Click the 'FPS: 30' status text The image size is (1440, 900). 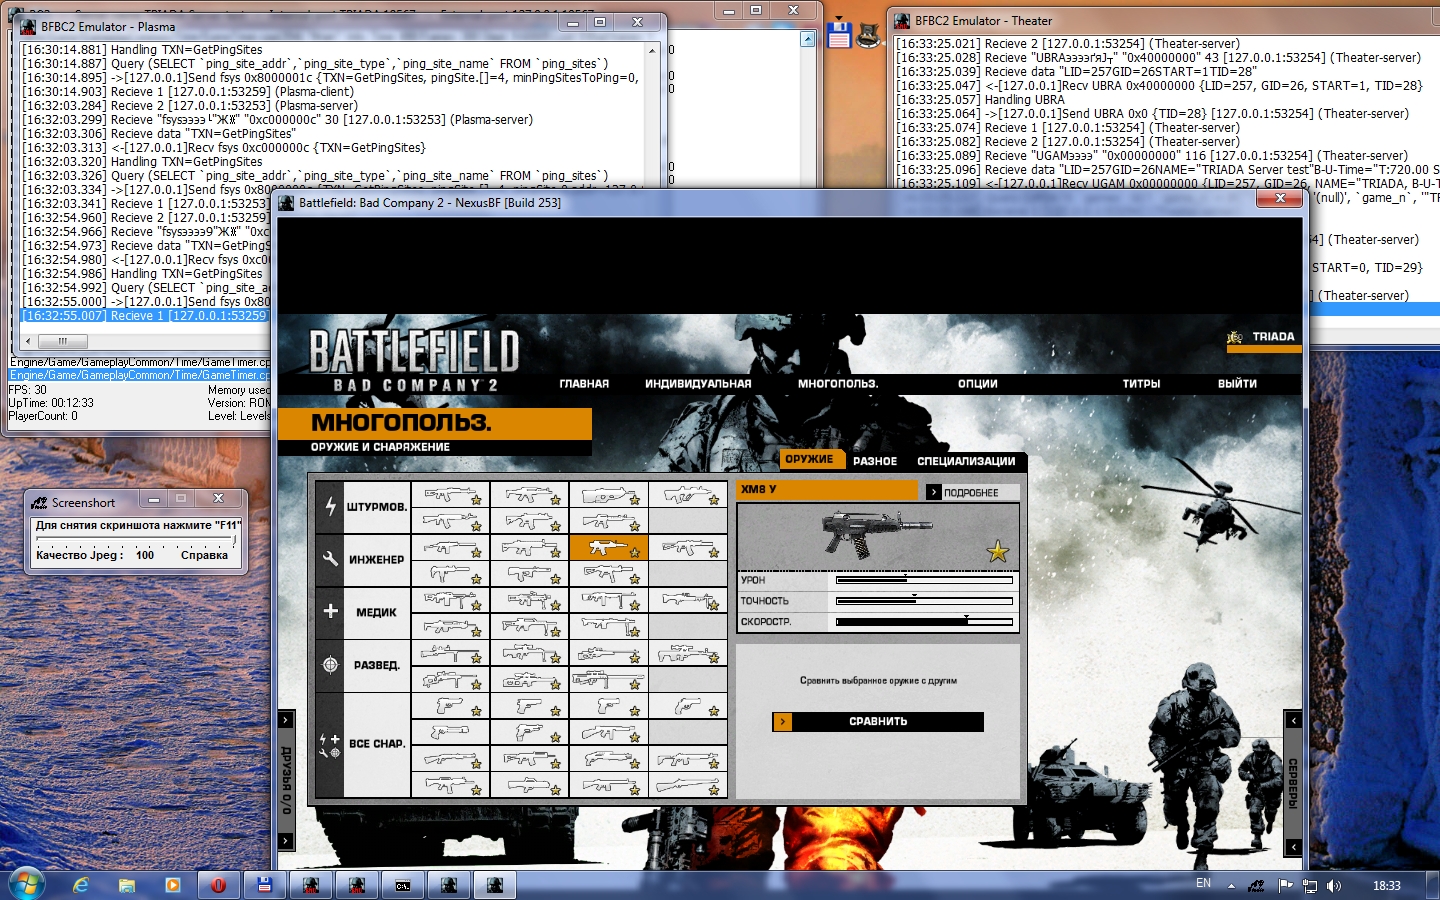[x=27, y=390]
